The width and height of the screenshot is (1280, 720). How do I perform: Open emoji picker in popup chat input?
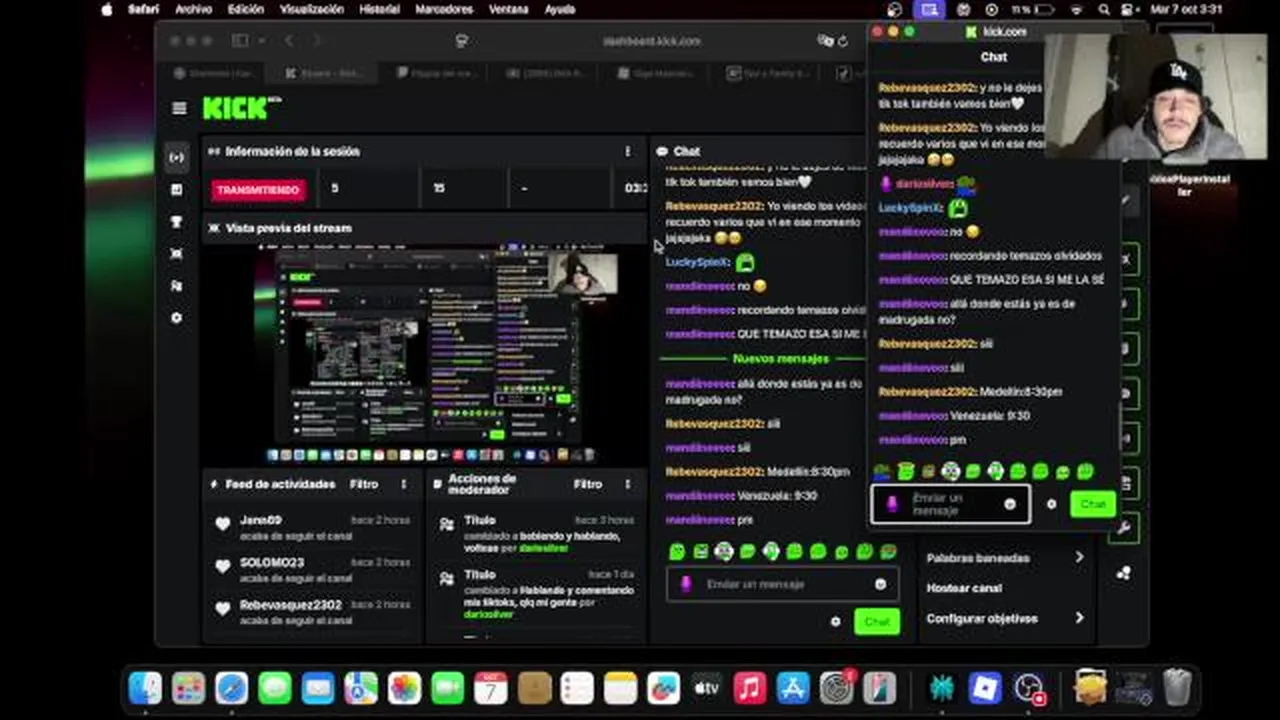point(1010,504)
